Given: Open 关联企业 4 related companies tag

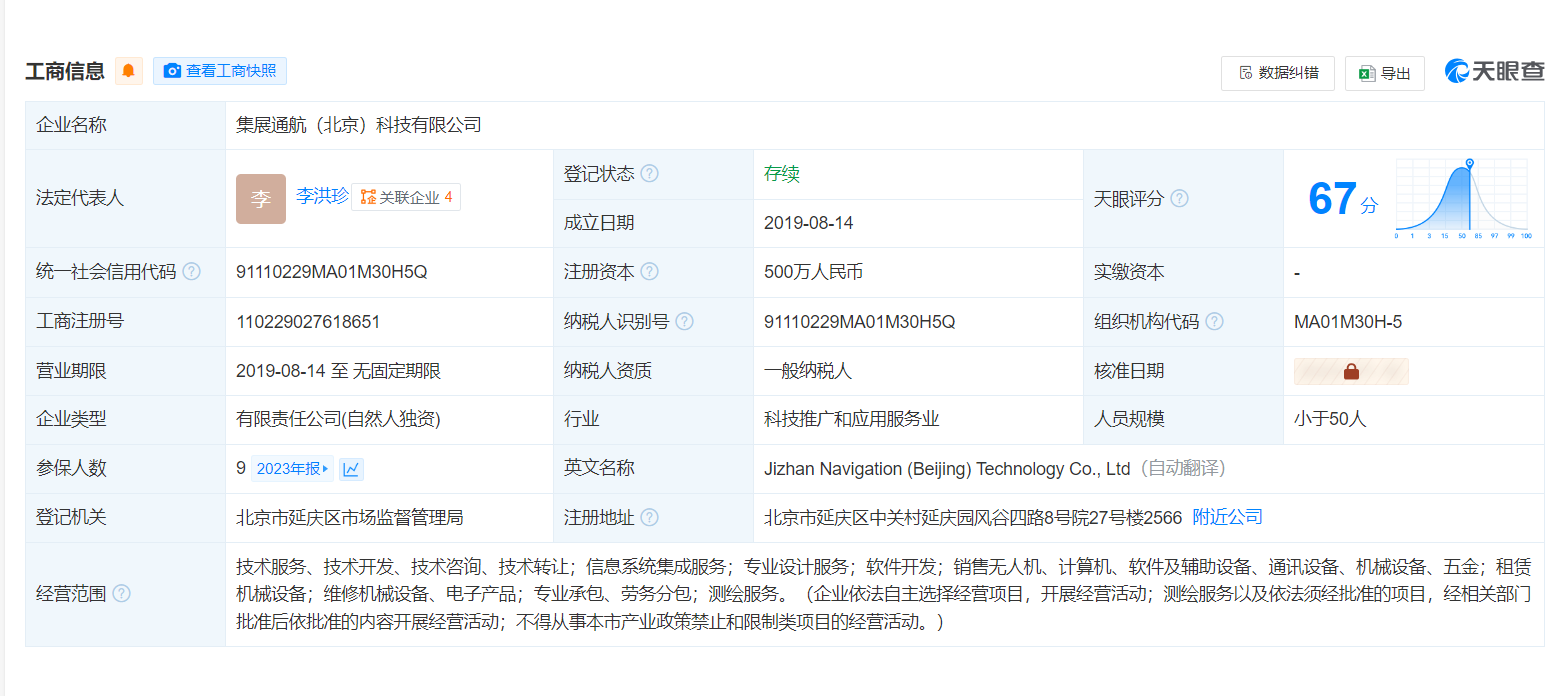Looking at the screenshot, I should point(407,197).
